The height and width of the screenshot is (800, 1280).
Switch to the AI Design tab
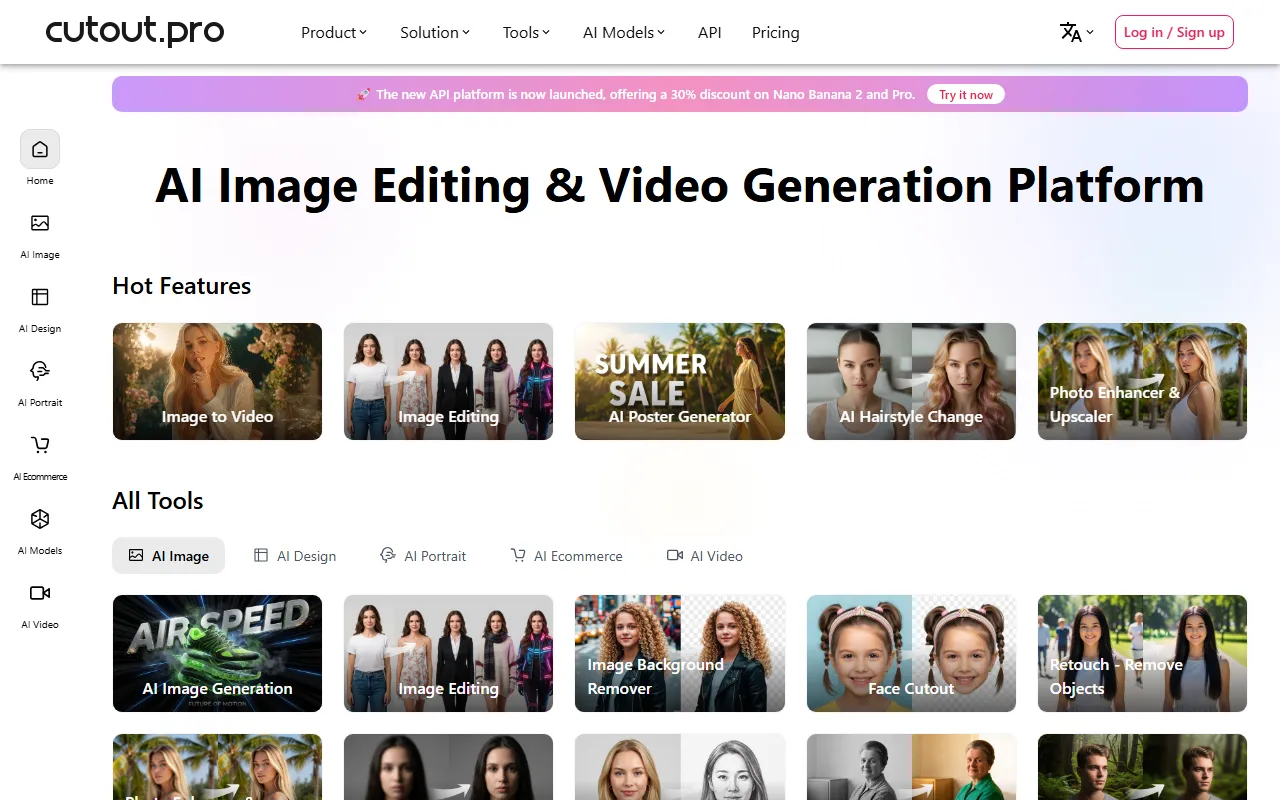pyautogui.click(x=295, y=556)
